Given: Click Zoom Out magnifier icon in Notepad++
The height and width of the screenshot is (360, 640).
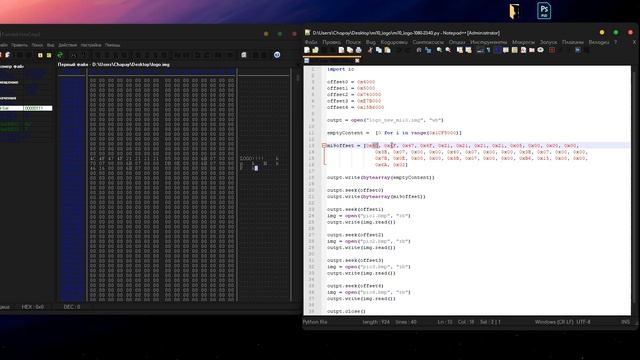Looking at the screenshot, I should [x=448, y=50].
